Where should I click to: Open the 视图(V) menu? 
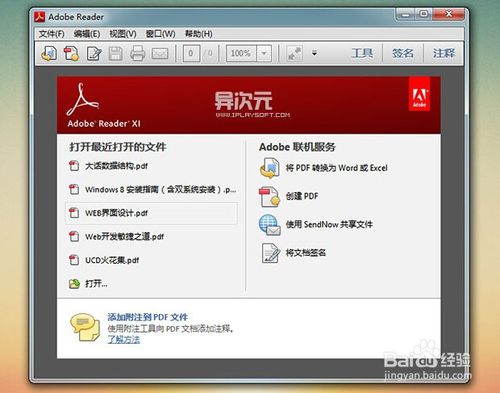(x=123, y=34)
